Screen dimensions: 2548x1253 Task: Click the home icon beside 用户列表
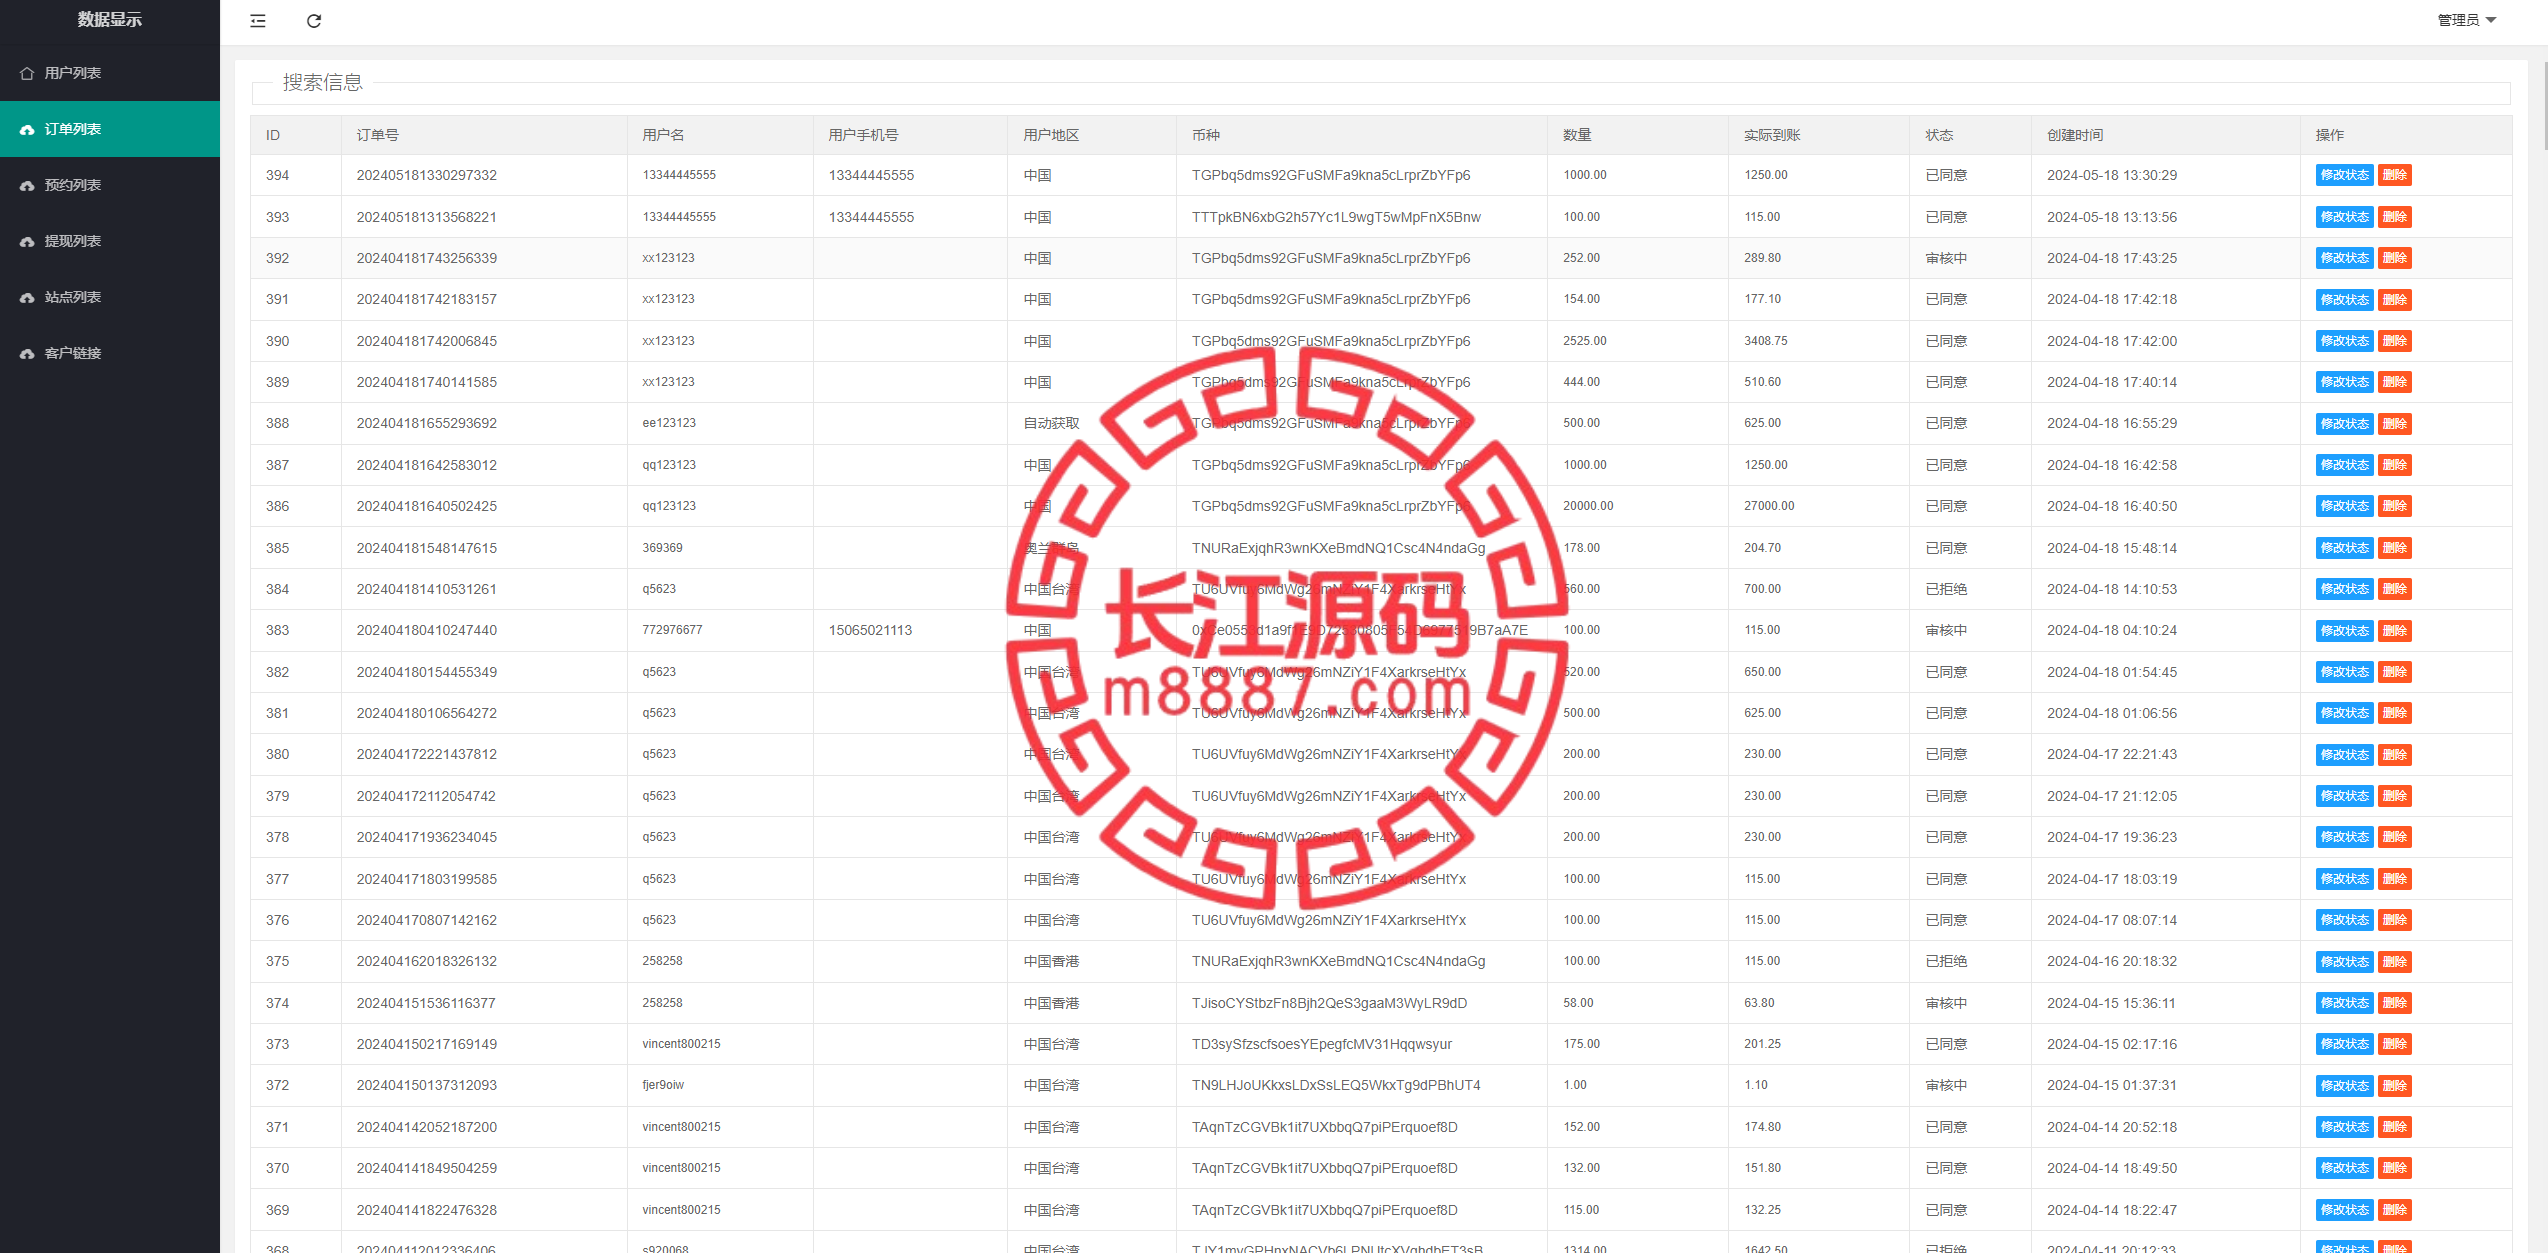point(27,73)
